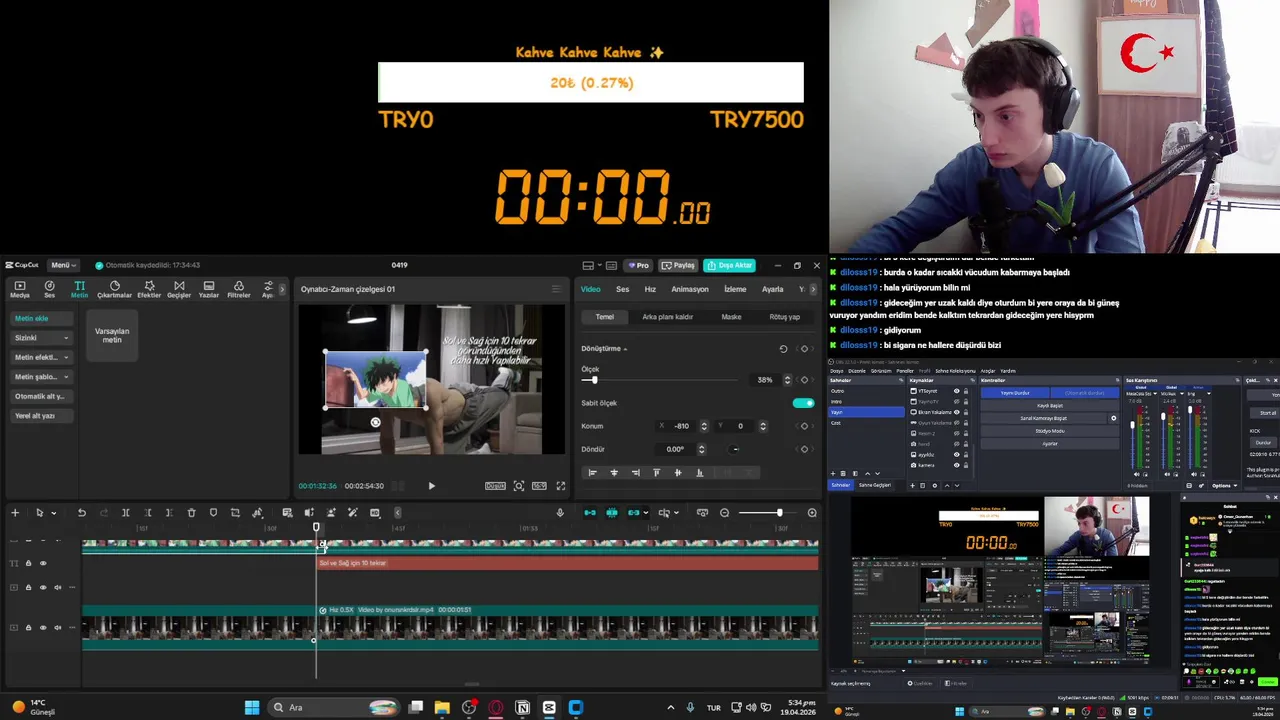Hide YTSeyret source in OBS
The height and width of the screenshot is (720, 1280).
(x=956, y=391)
